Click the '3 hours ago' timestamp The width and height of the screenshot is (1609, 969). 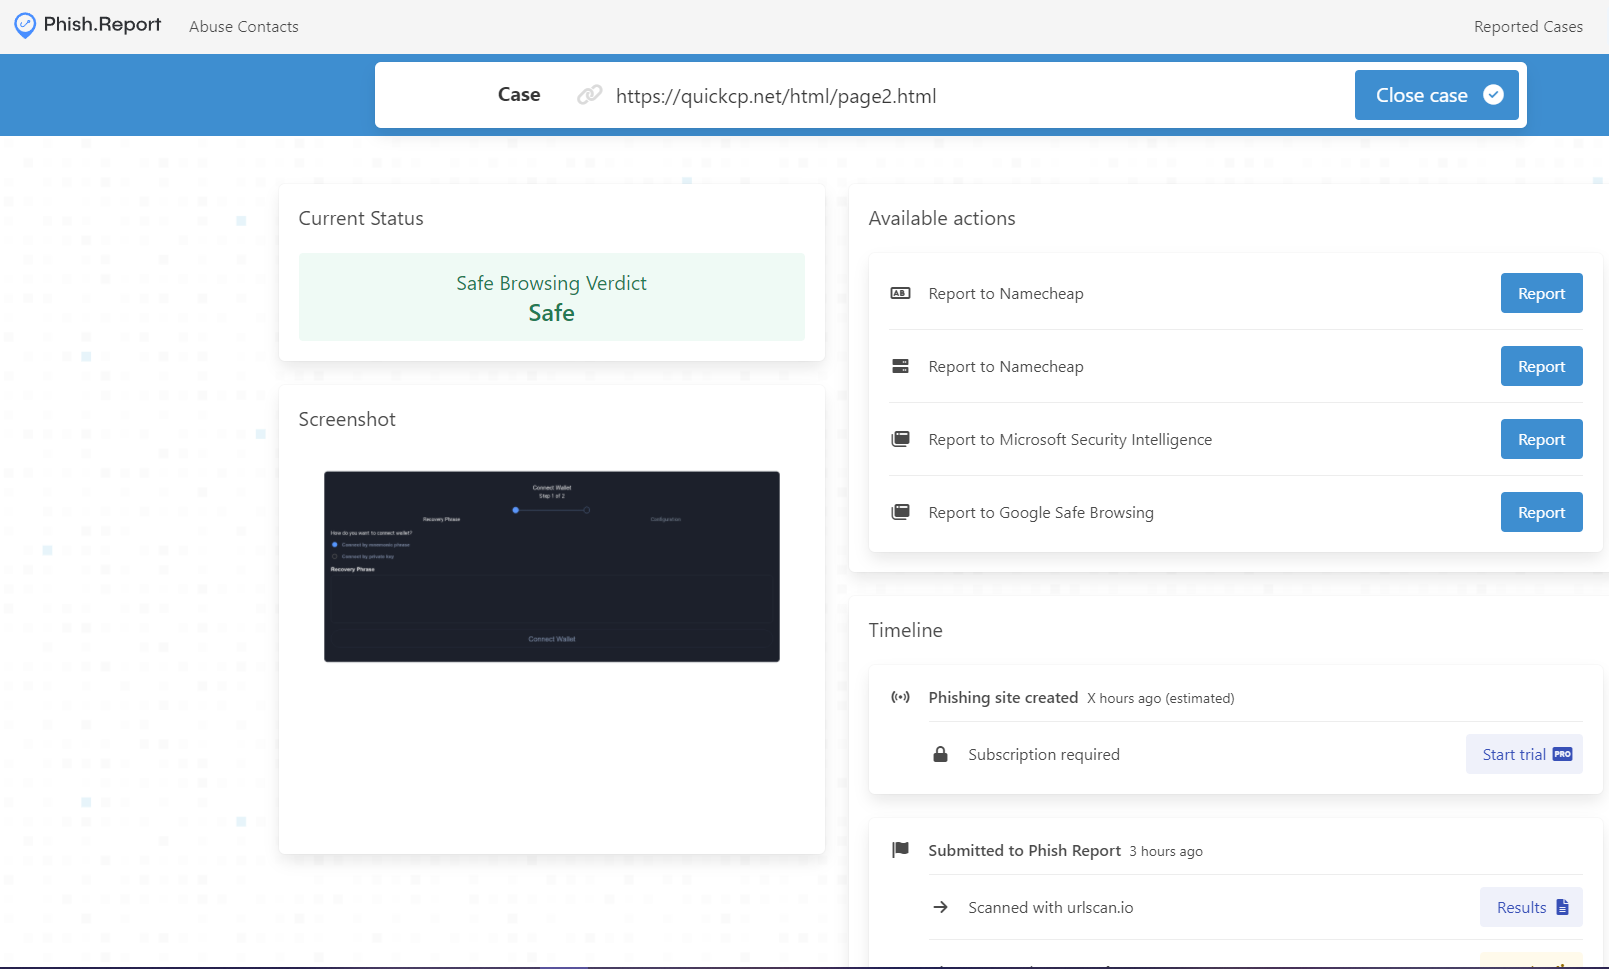click(x=1166, y=851)
